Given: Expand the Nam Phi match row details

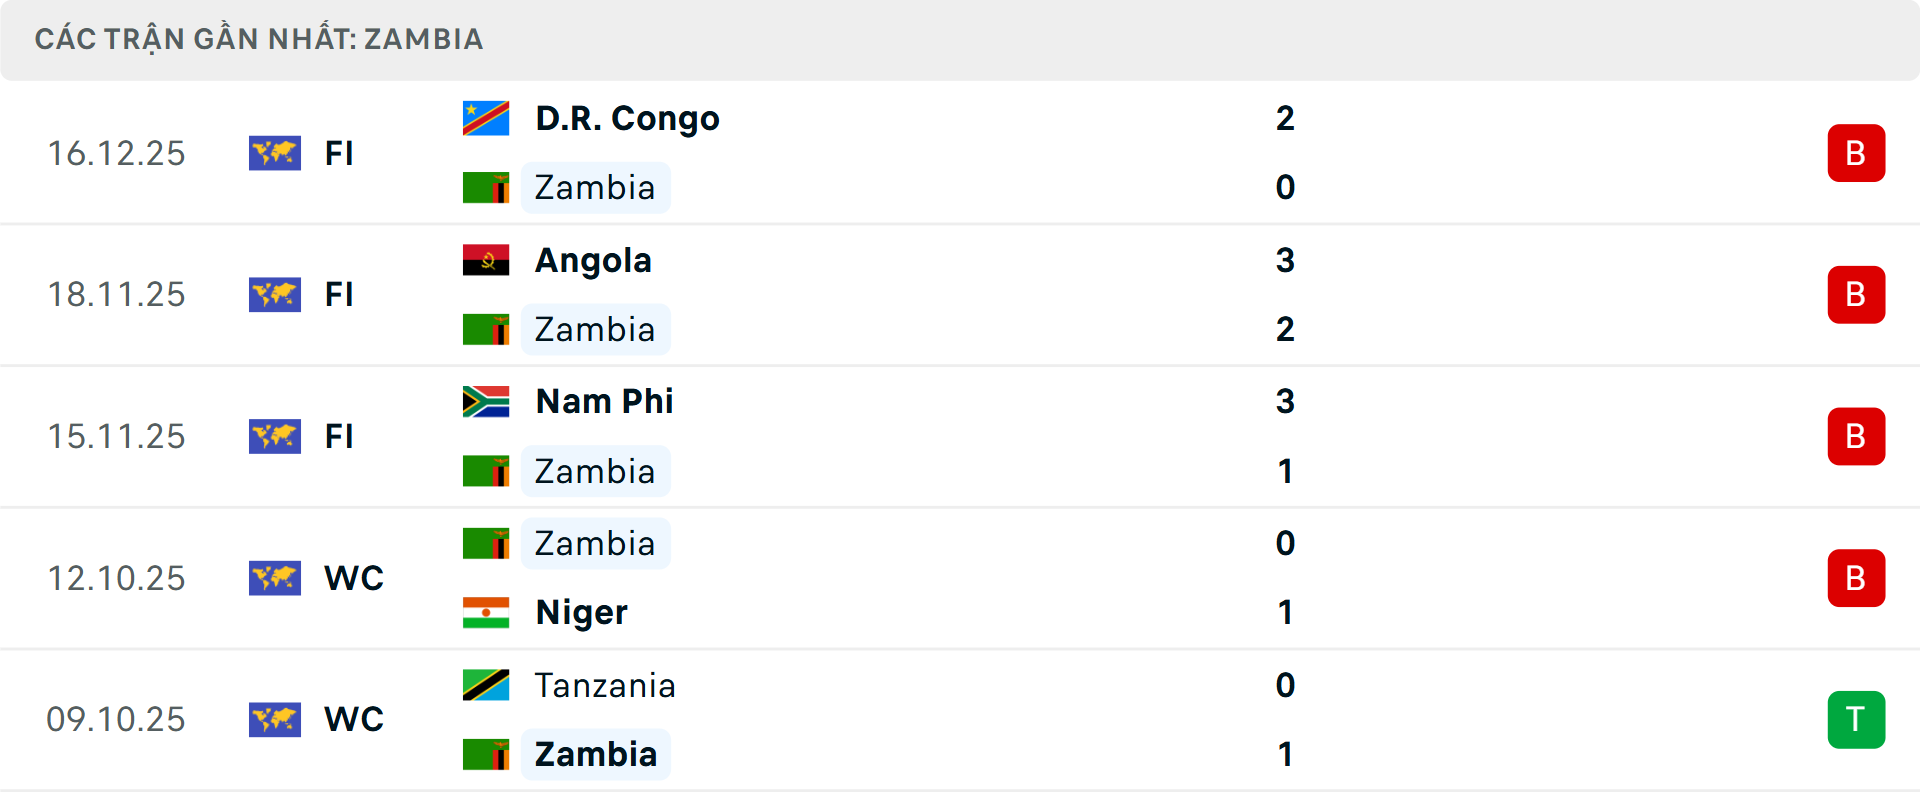Looking at the screenshot, I should (x=960, y=436).
